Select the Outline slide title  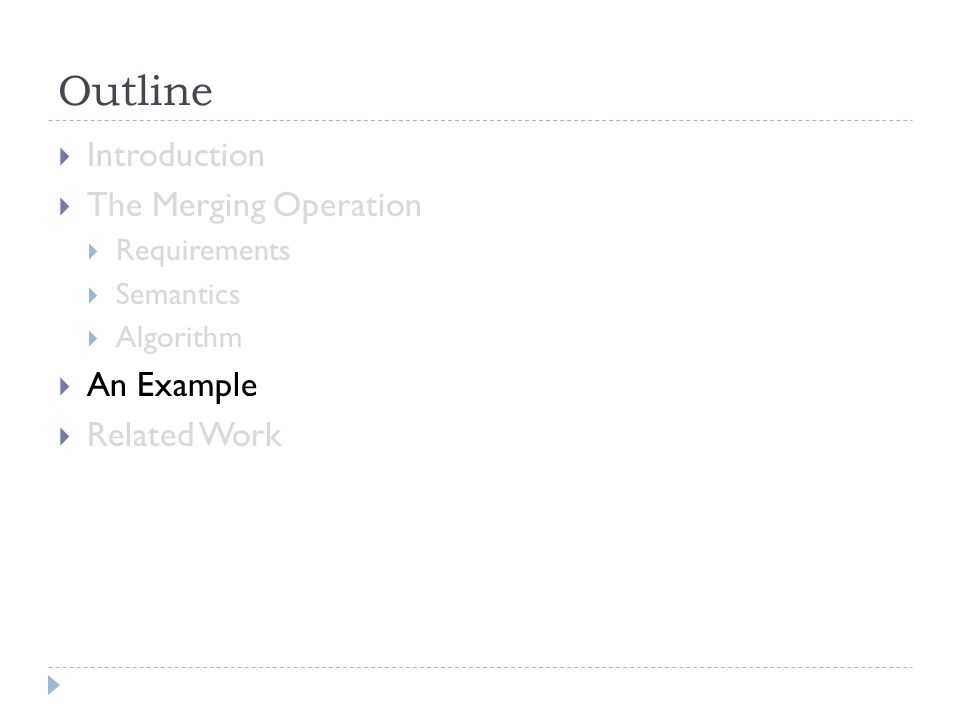(x=135, y=91)
